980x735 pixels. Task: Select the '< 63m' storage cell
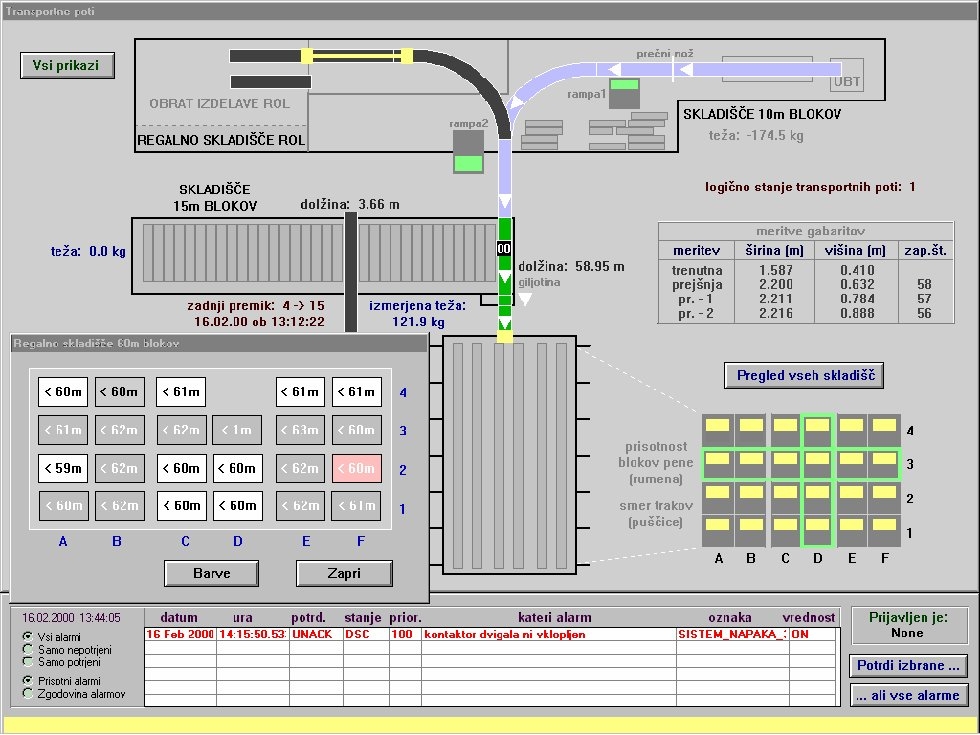(x=301, y=430)
